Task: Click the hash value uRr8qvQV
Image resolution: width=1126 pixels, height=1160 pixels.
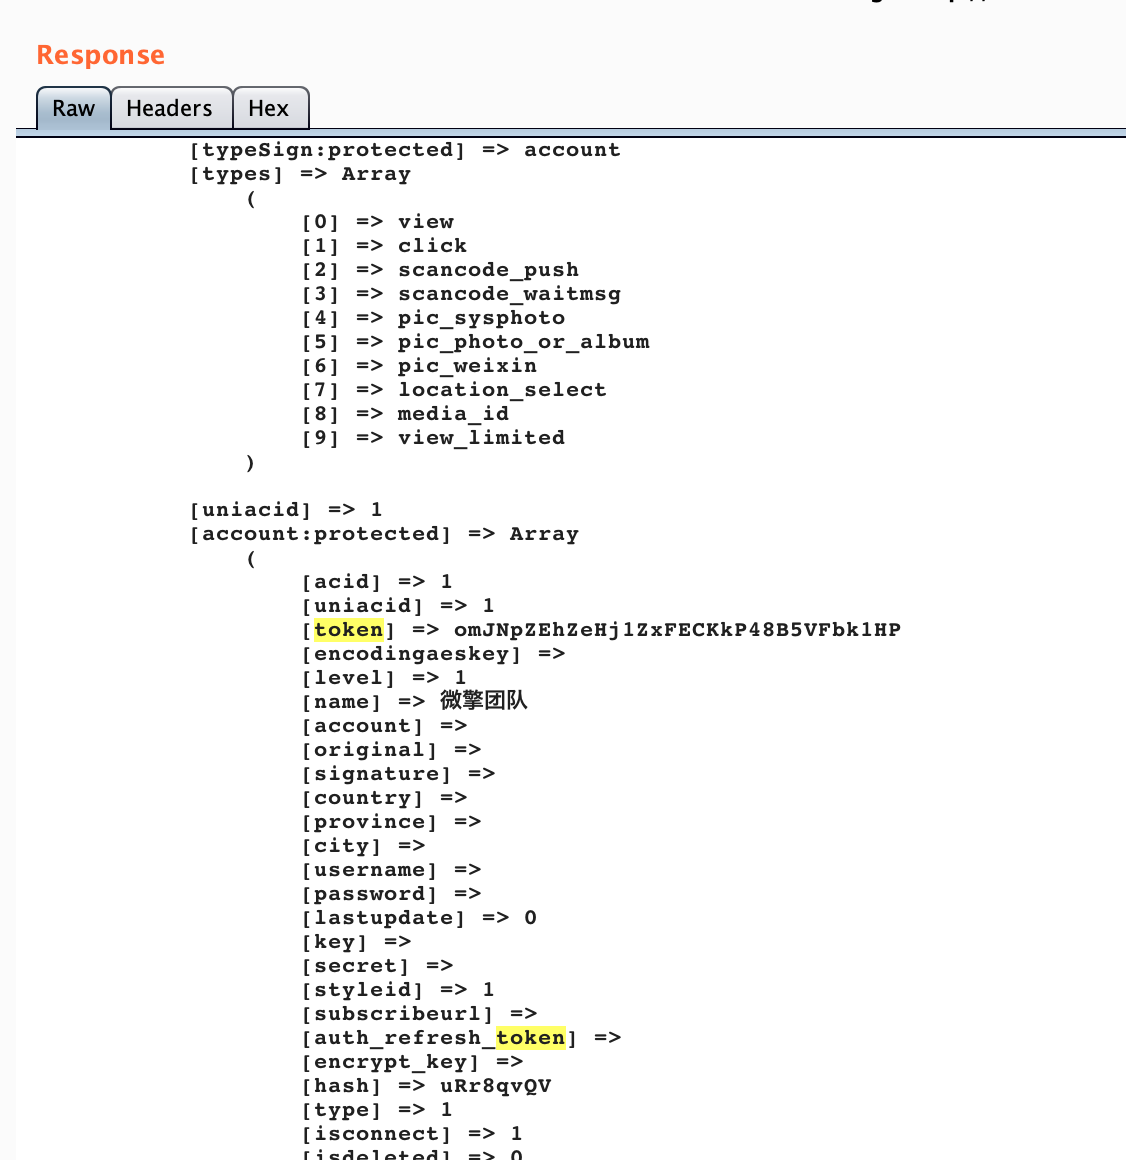Action: (495, 1086)
